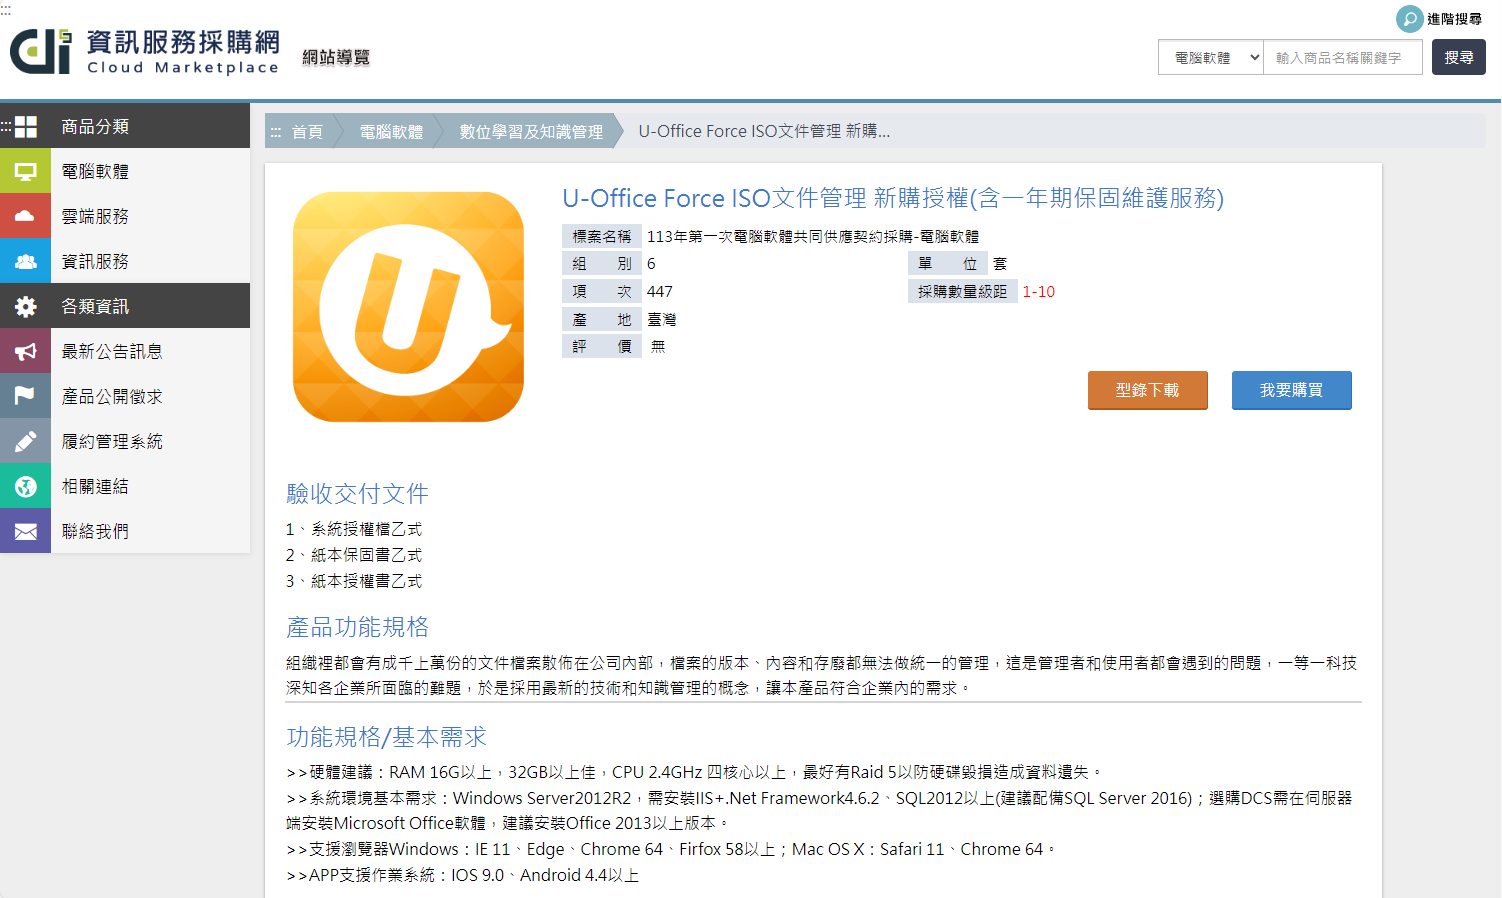Click the line 系統授權檔乙式
The height and width of the screenshot is (898, 1502).
pos(354,529)
